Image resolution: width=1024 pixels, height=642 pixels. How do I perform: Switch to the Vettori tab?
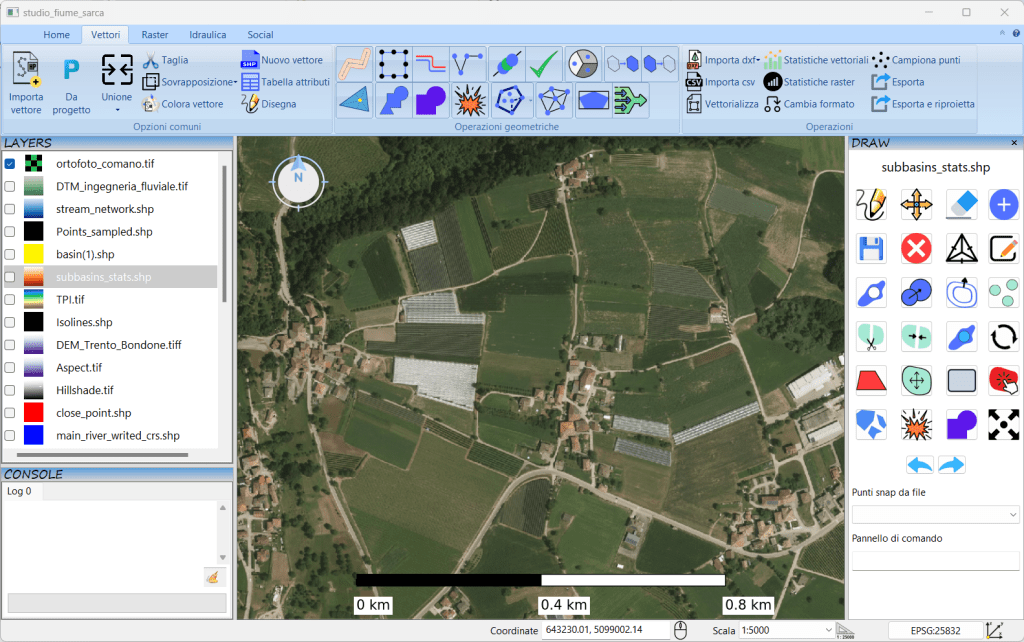105,35
